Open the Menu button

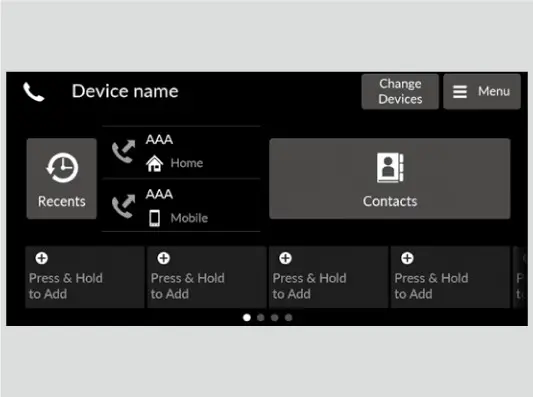[482, 91]
